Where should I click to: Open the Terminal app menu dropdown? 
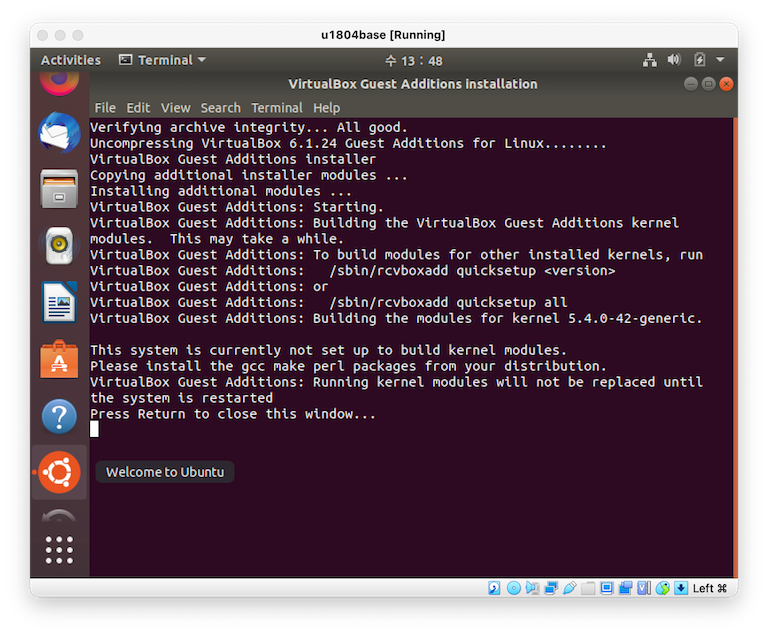162,60
